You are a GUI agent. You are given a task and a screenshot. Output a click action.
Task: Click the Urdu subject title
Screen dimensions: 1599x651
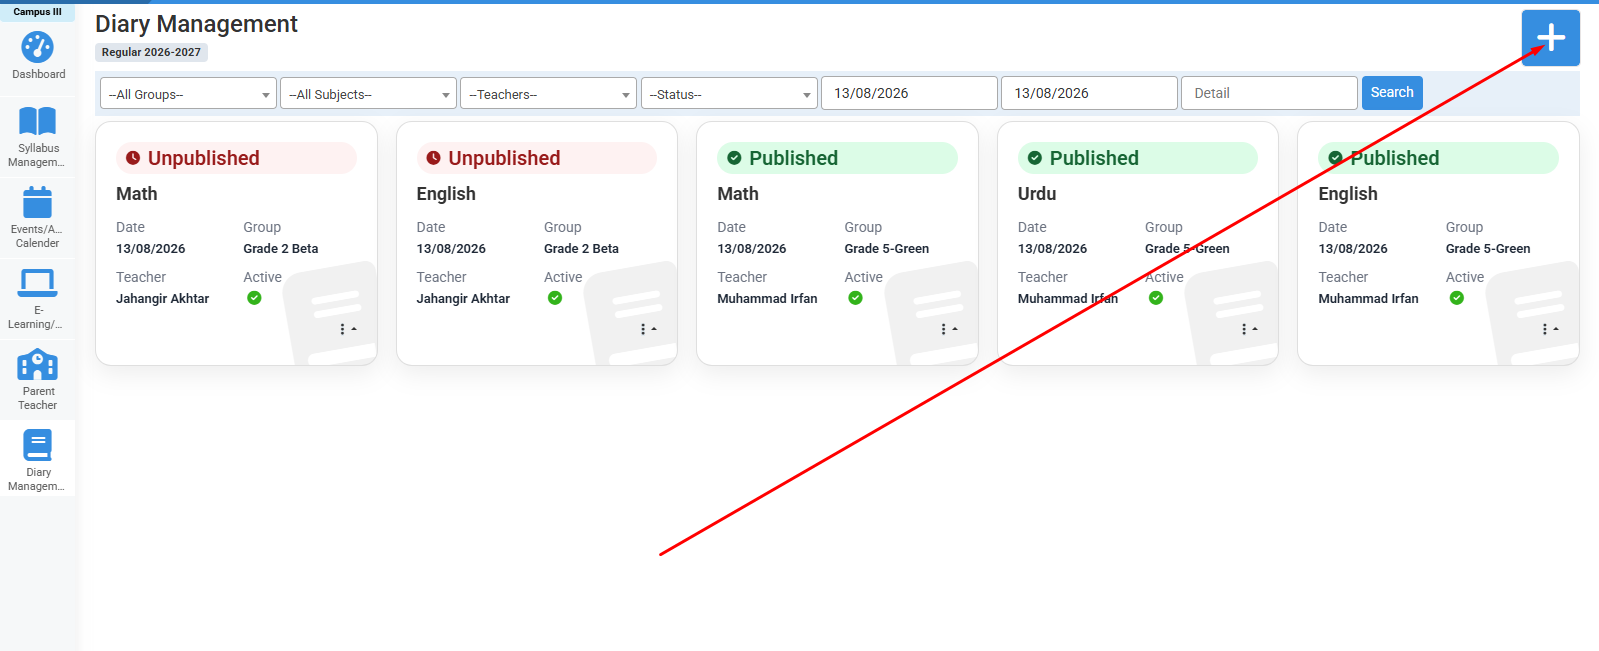1037,194
